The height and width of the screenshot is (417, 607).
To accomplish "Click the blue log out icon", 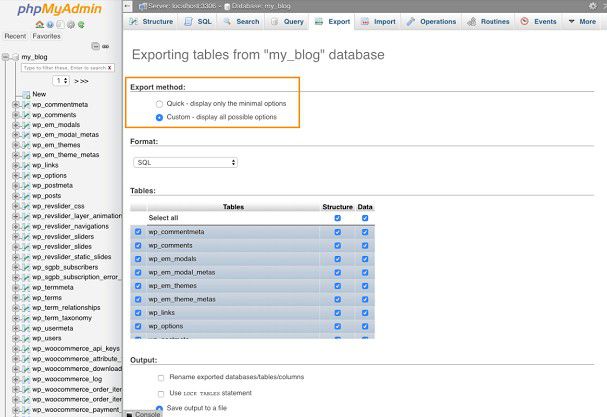I will click(50, 24).
